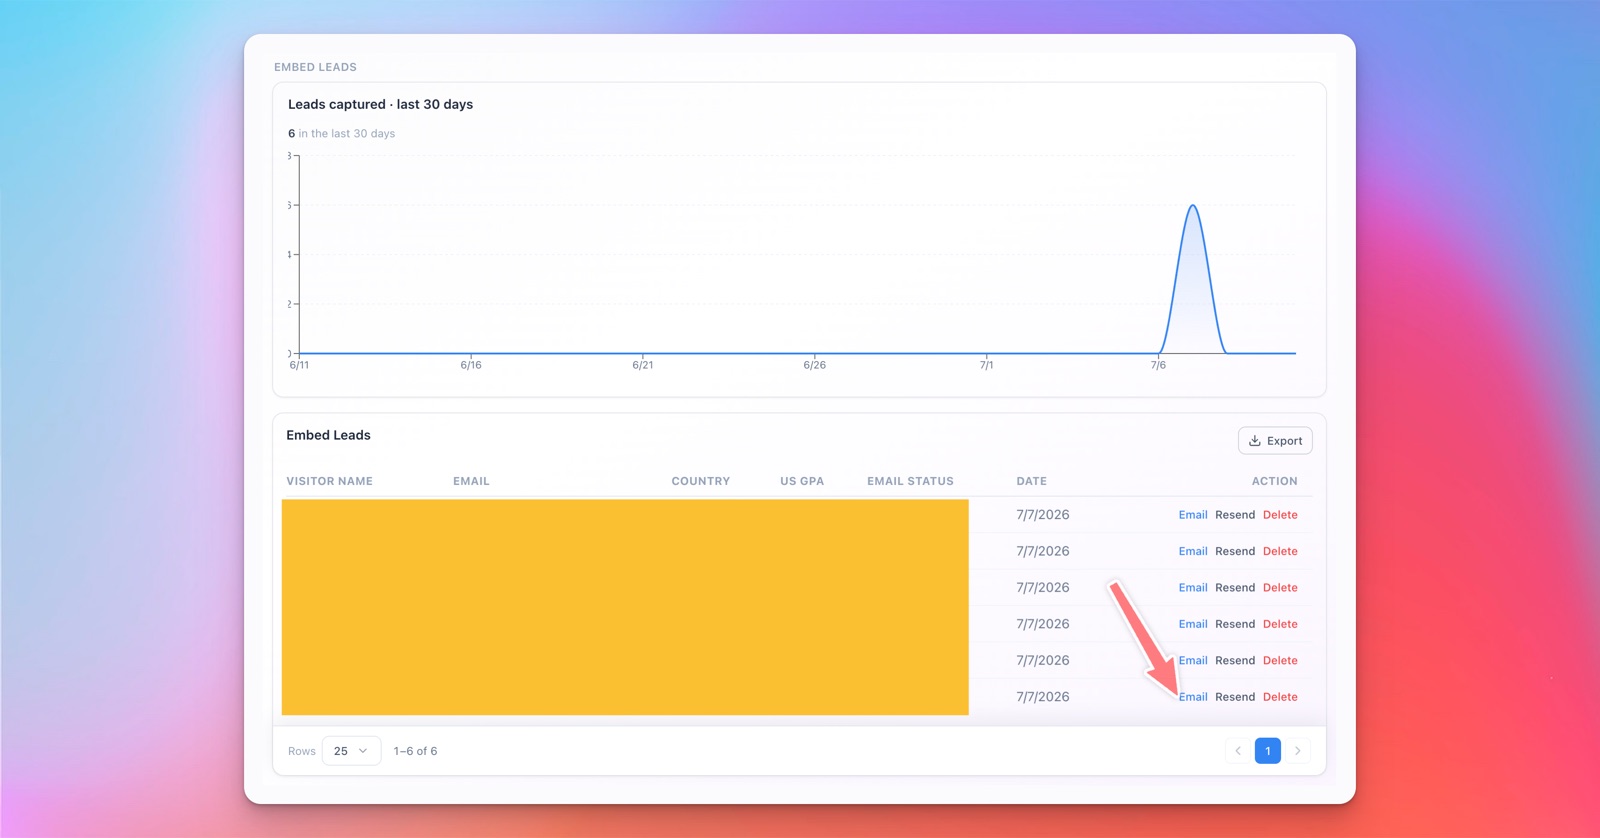Go to previous page arrow
1600x838 pixels.
pos(1238,751)
